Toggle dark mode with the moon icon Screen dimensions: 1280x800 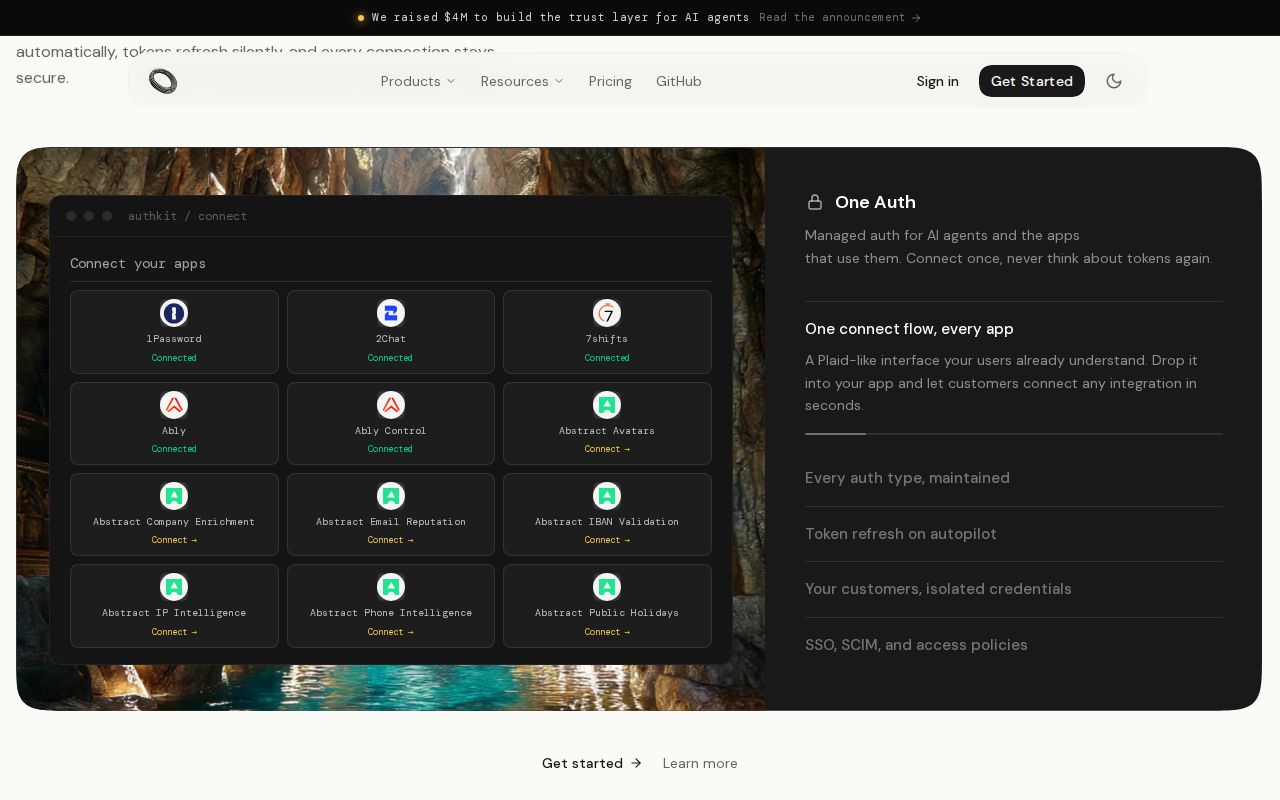click(1114, 81)
